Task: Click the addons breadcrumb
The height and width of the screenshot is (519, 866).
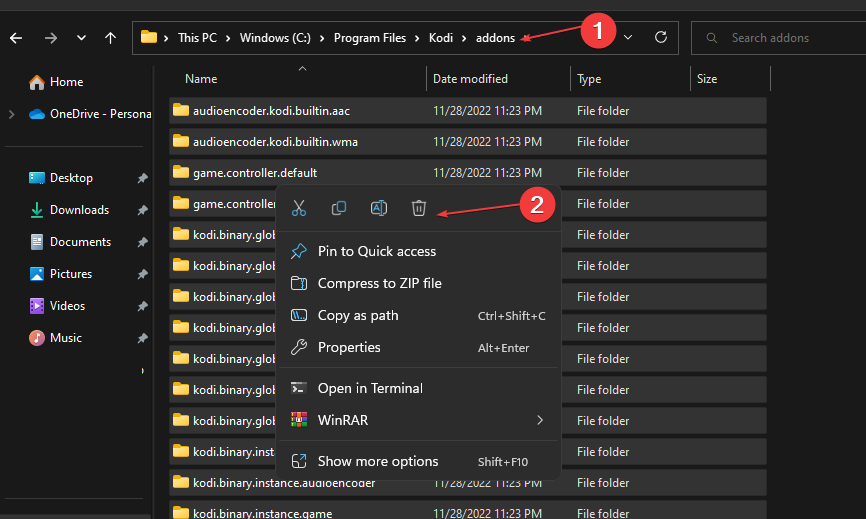Action: point(495,38)
